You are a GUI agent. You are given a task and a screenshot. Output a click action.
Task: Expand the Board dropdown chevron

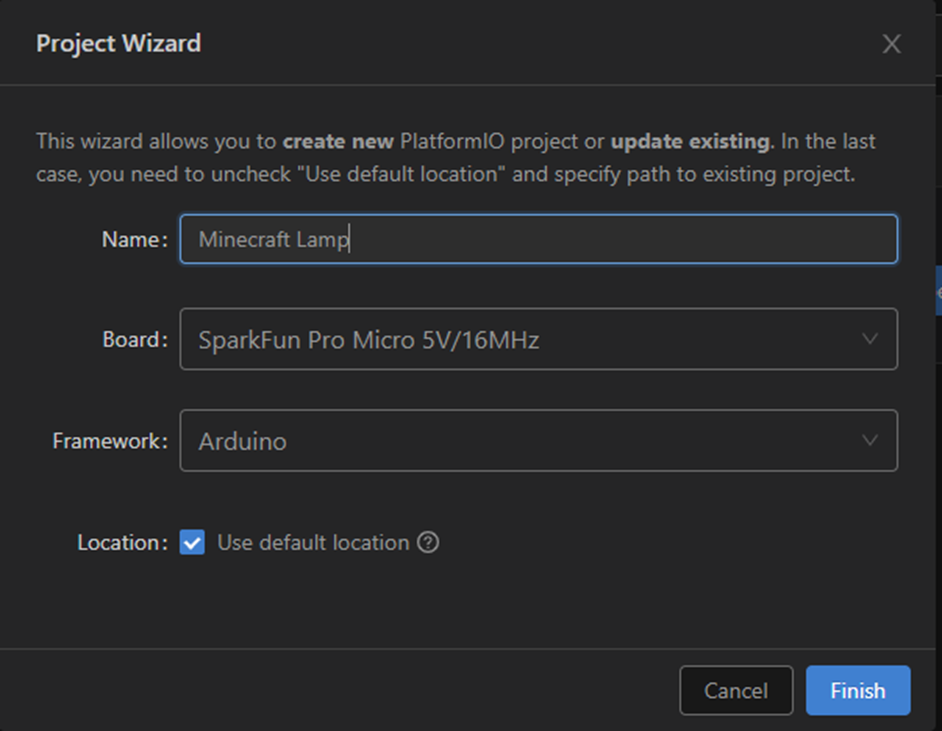pyautogui.click(x=870, y=339)
